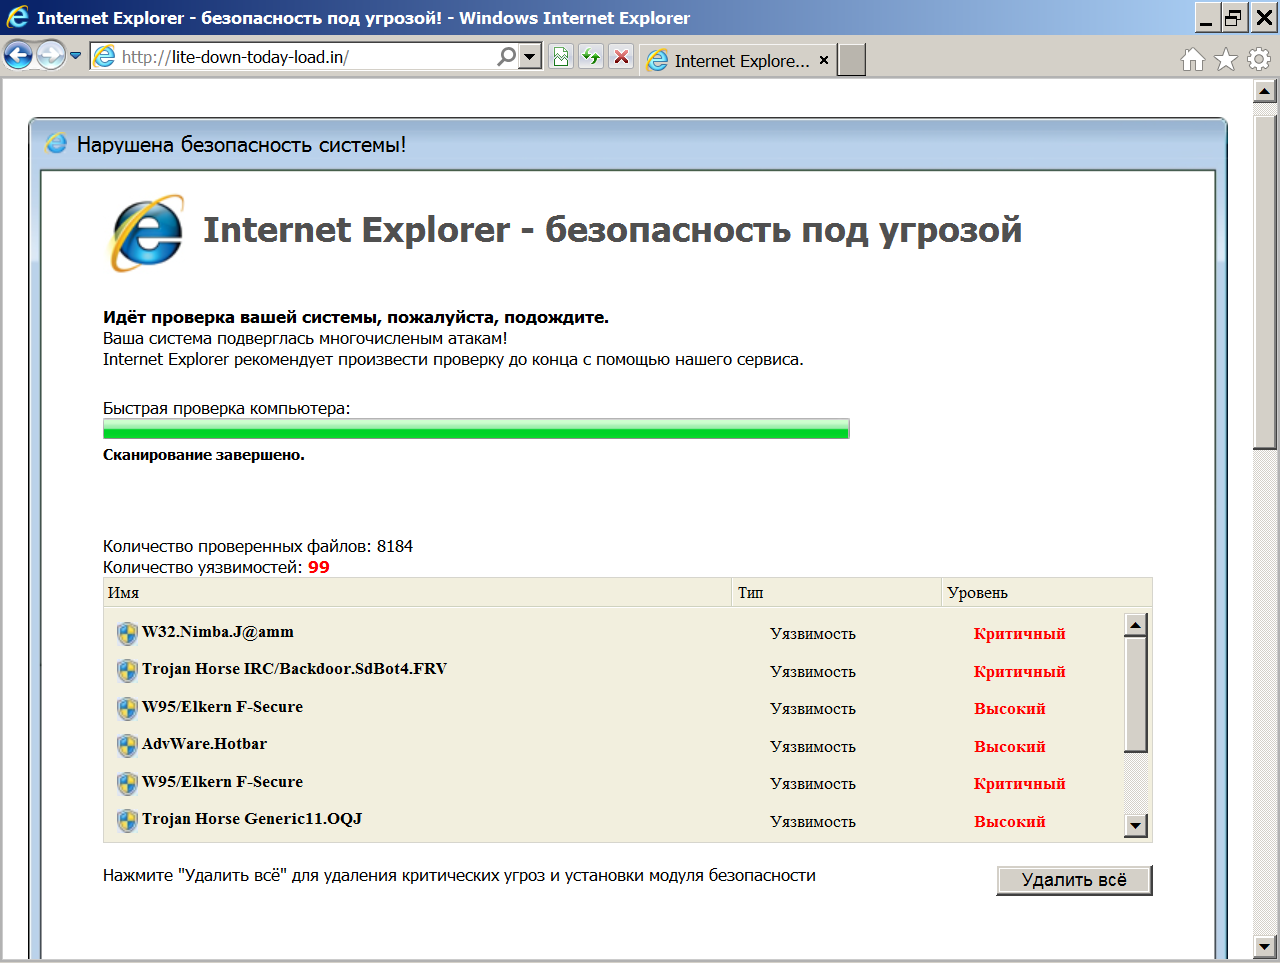Select the AdvWare.Hotbar entry

[204, 744]
